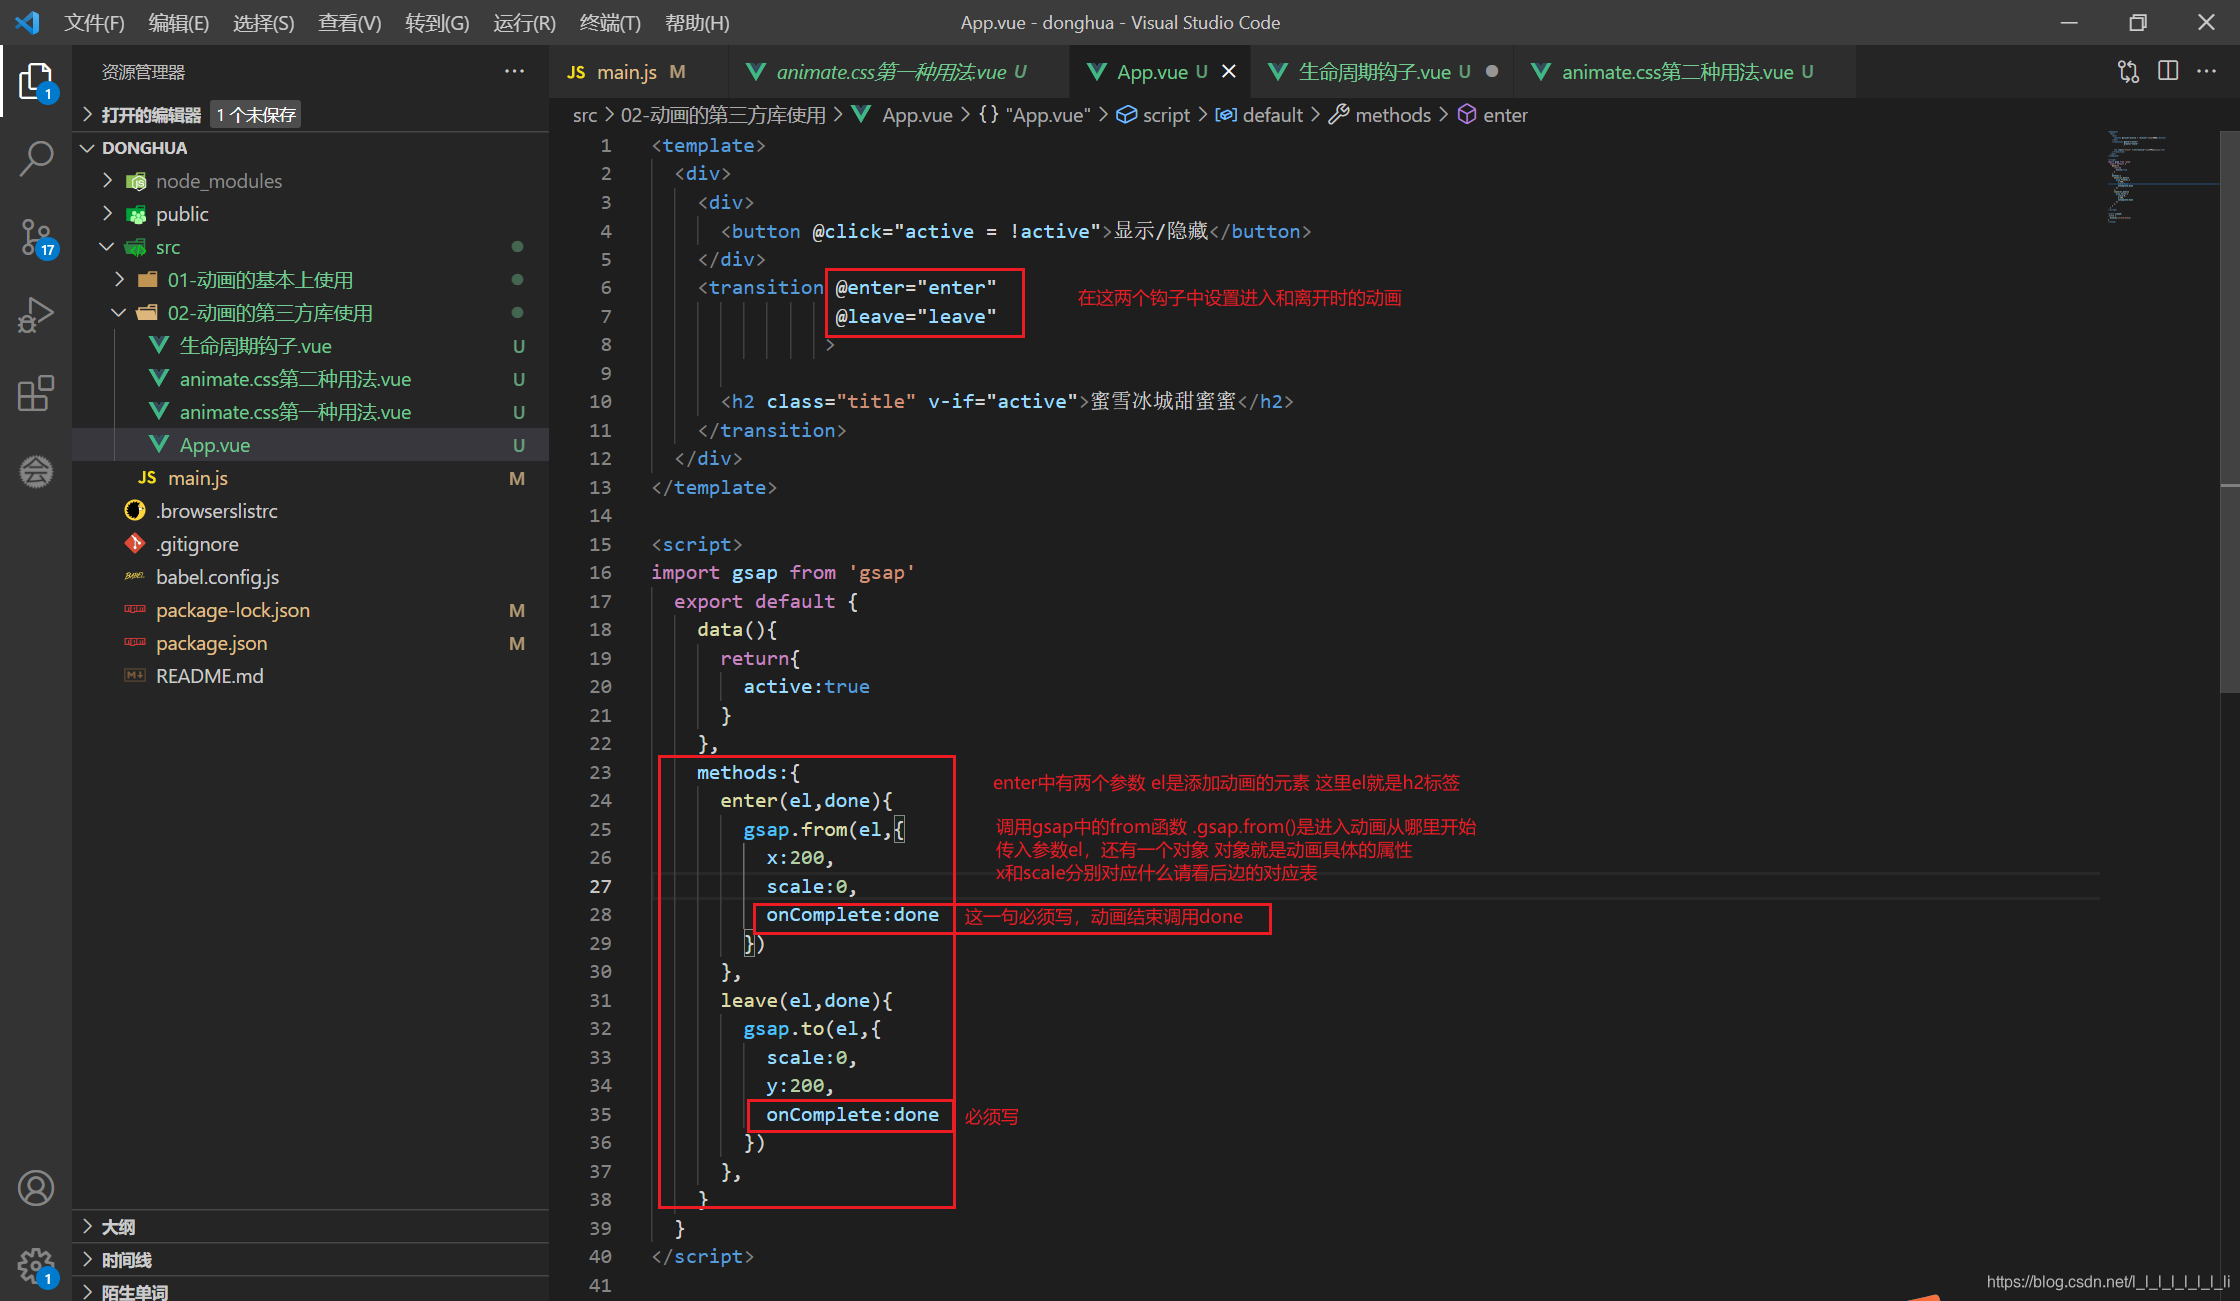Click the script breadcrumb segment

point(1166,114)
